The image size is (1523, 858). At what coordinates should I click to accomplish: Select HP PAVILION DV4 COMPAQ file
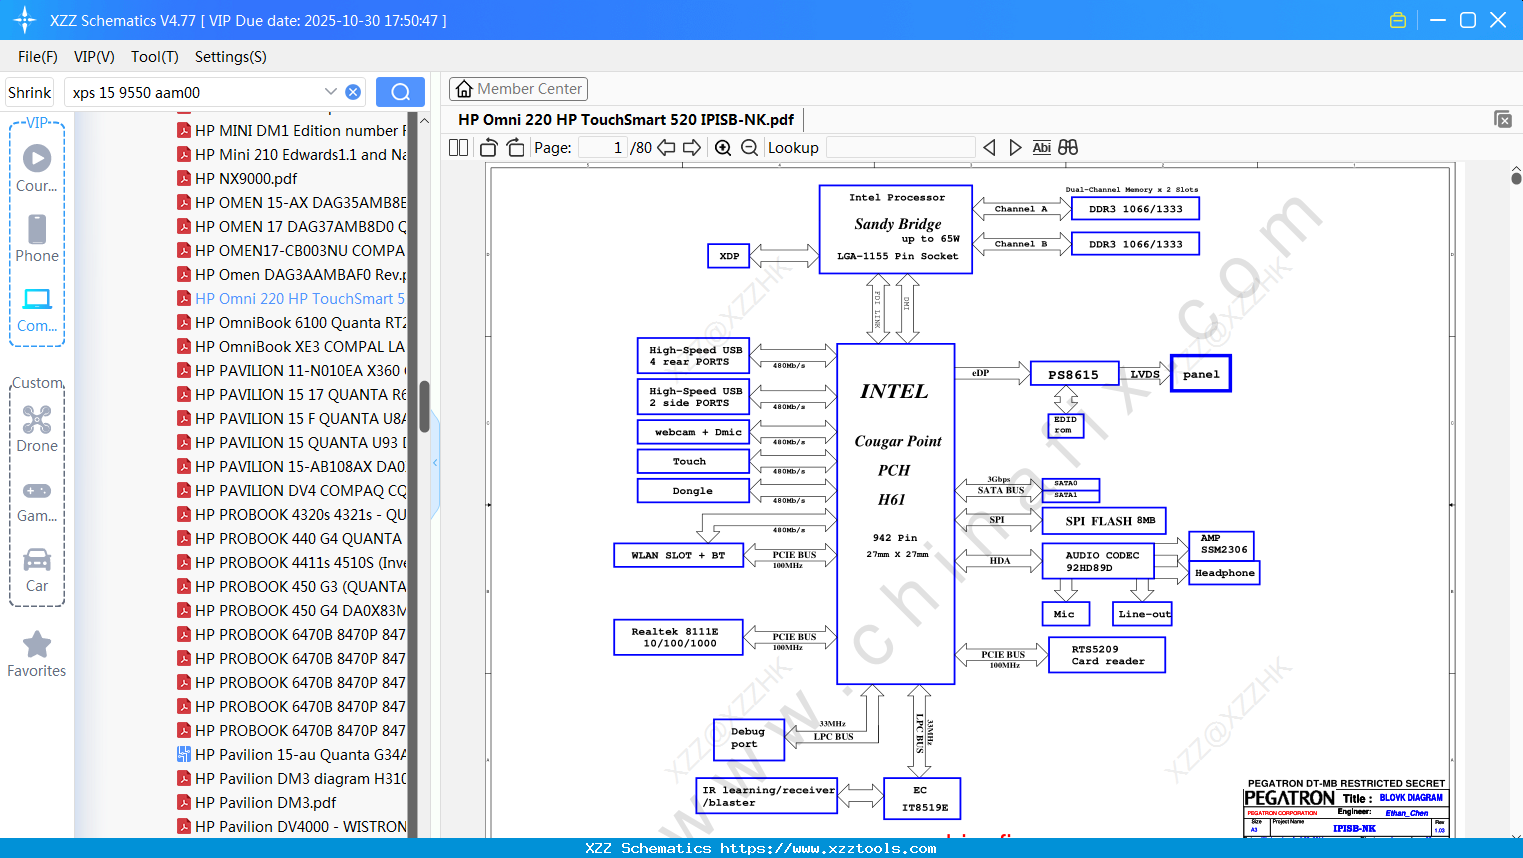[x=292, y=491]
